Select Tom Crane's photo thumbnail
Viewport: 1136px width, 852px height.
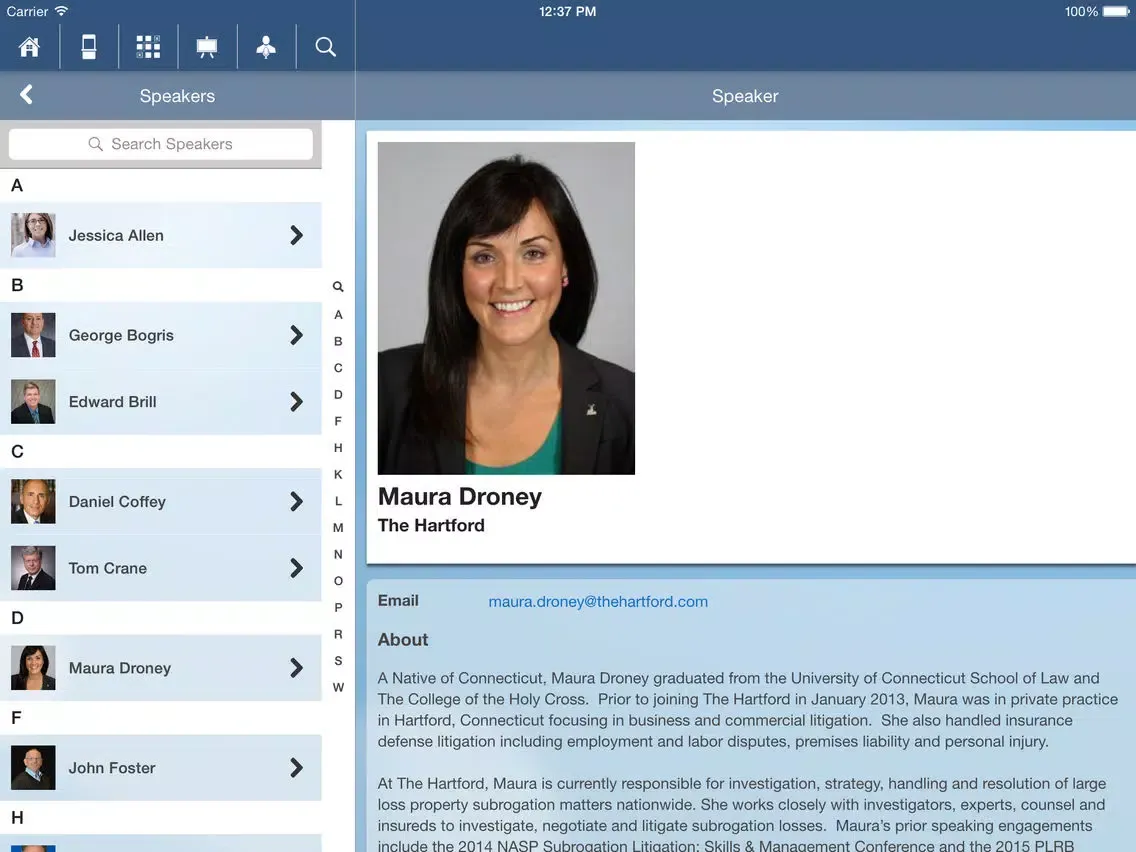[x=33, y=568]
